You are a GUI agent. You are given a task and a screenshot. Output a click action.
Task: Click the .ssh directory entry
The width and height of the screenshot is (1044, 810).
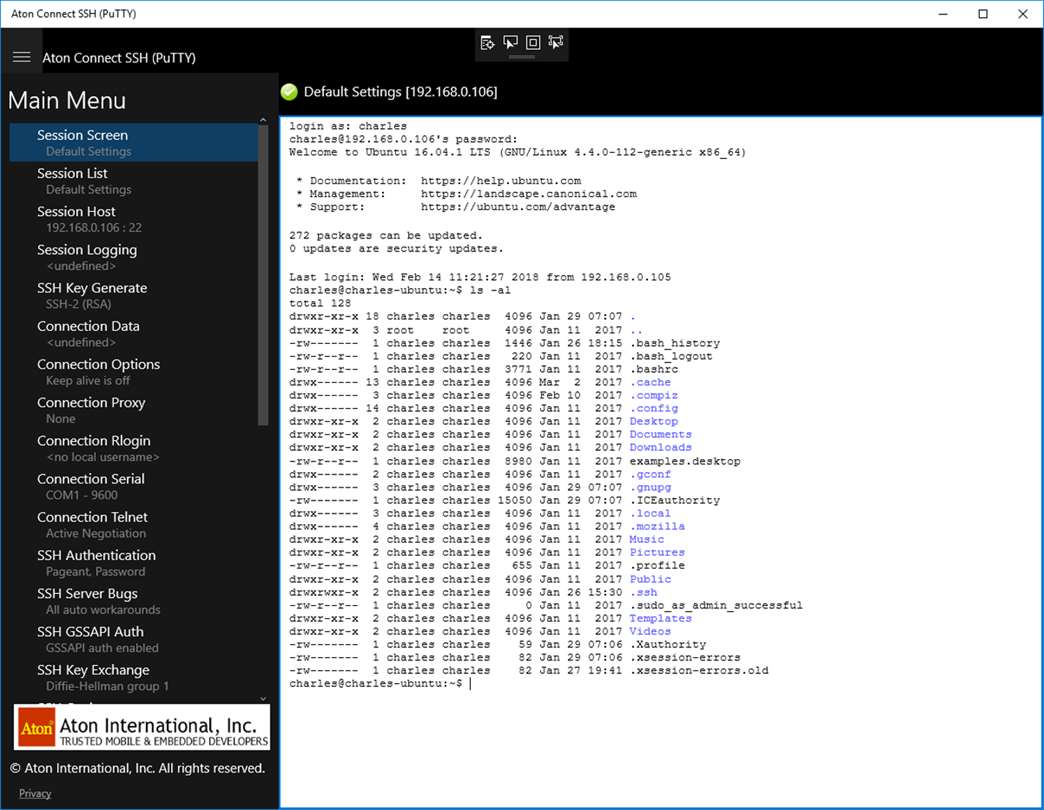tap(643, 592)
